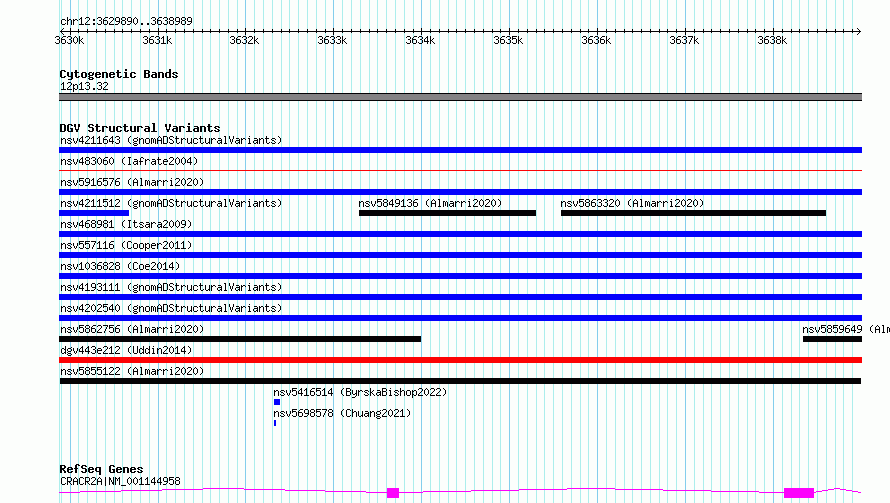Open nsv5916576 (Almarri2020) variant label
Screen dimensions: 890x503
click(132, 182)
